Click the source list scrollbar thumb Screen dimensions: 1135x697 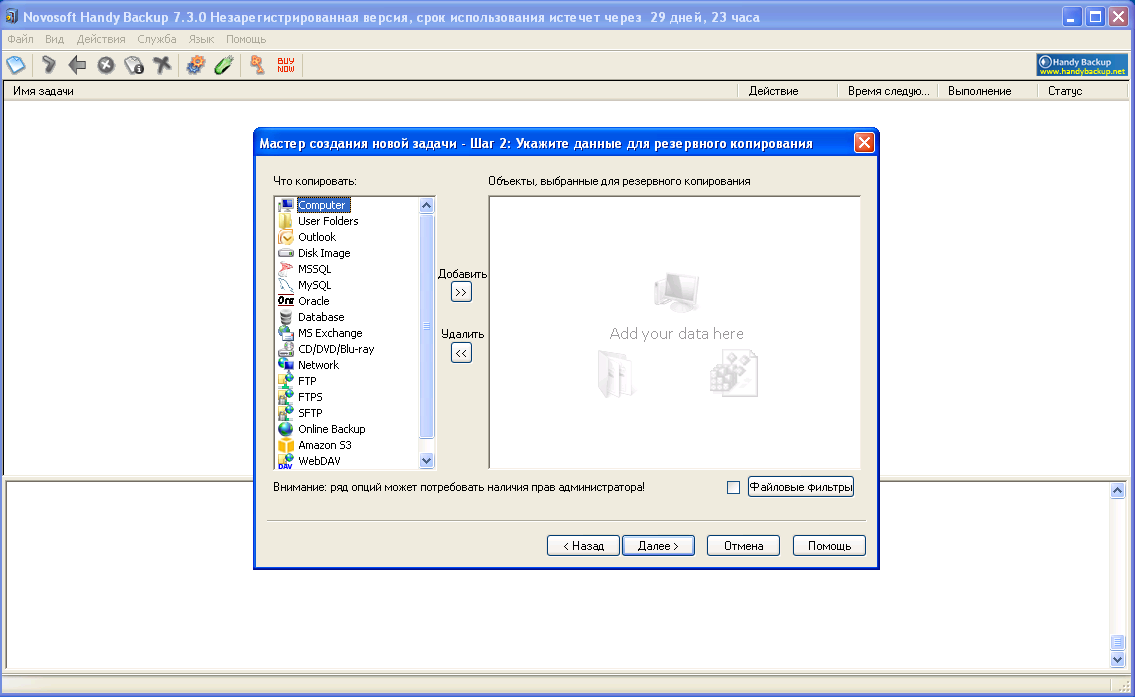coord(426,326)
